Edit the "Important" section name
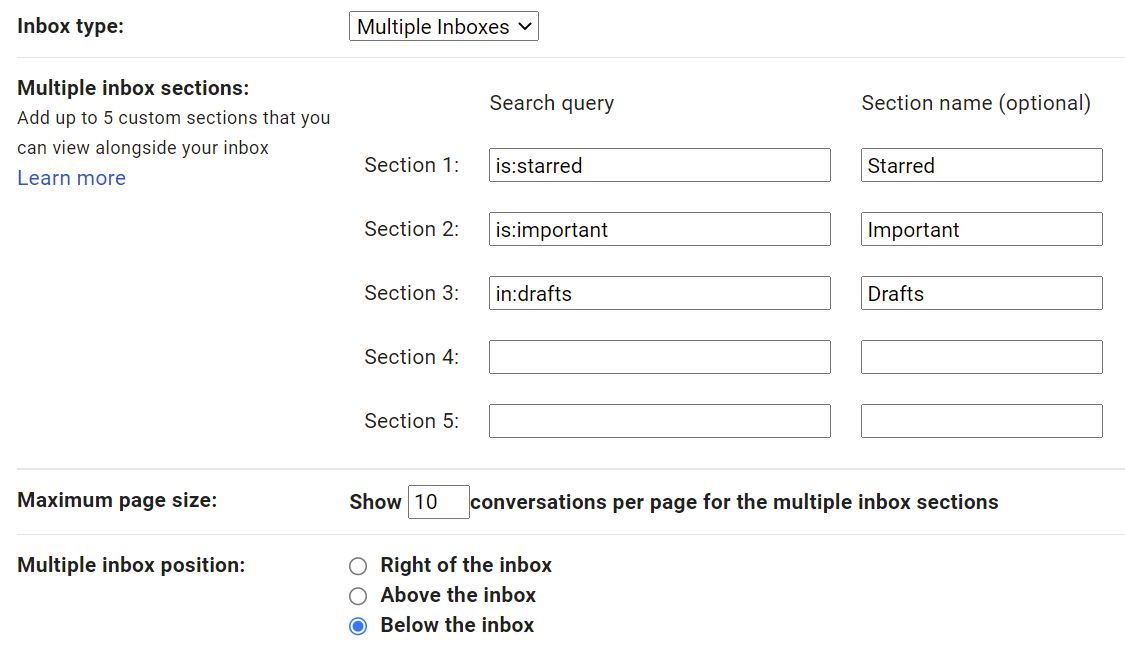Screen dimensions: 1125x651 (981, 229)
